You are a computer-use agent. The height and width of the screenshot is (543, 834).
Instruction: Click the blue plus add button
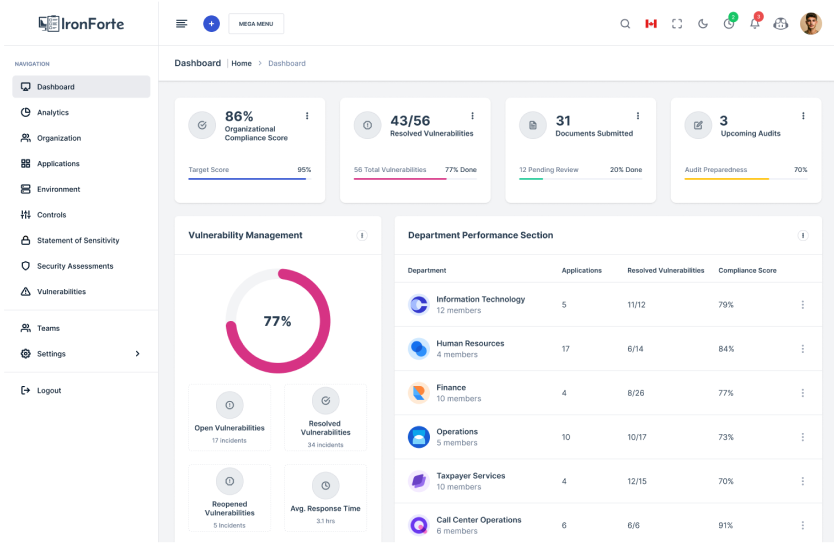coord(211,24)
